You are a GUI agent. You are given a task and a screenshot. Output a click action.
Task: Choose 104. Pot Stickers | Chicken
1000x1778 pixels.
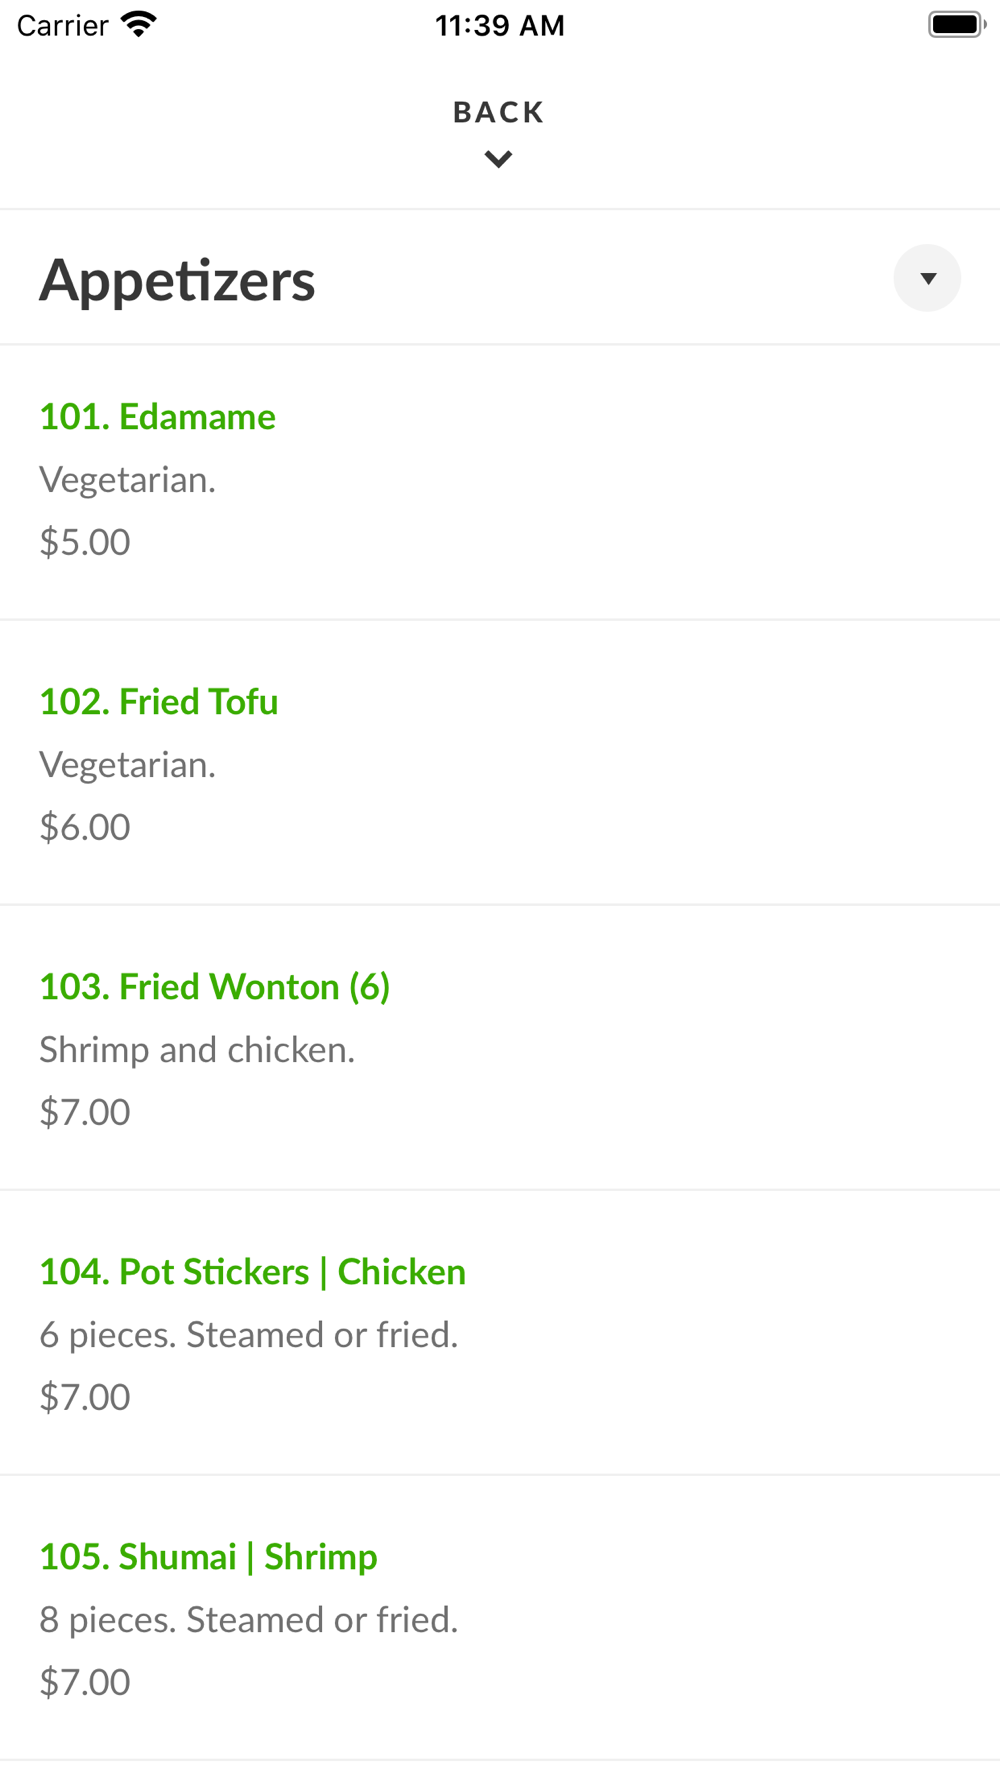pyautogui.click(x=252, y=1271)
